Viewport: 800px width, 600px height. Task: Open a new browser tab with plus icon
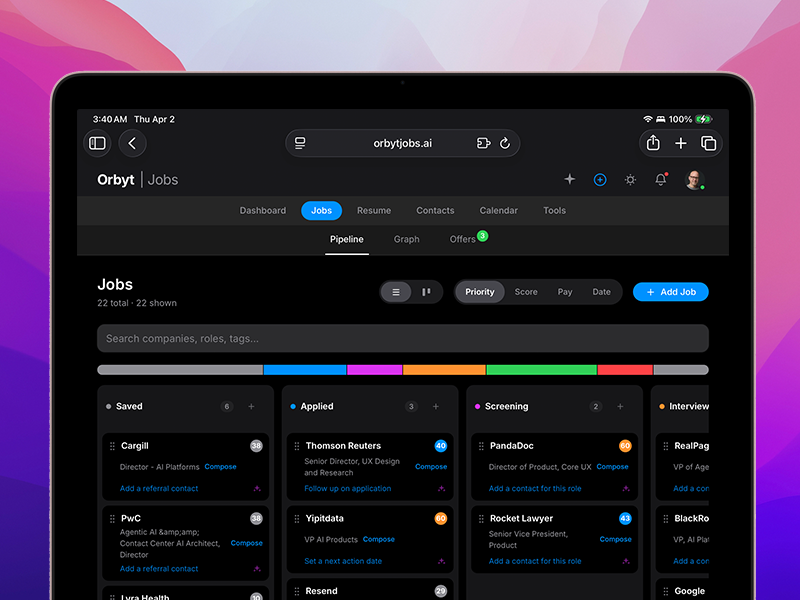(x=681, y=143)
